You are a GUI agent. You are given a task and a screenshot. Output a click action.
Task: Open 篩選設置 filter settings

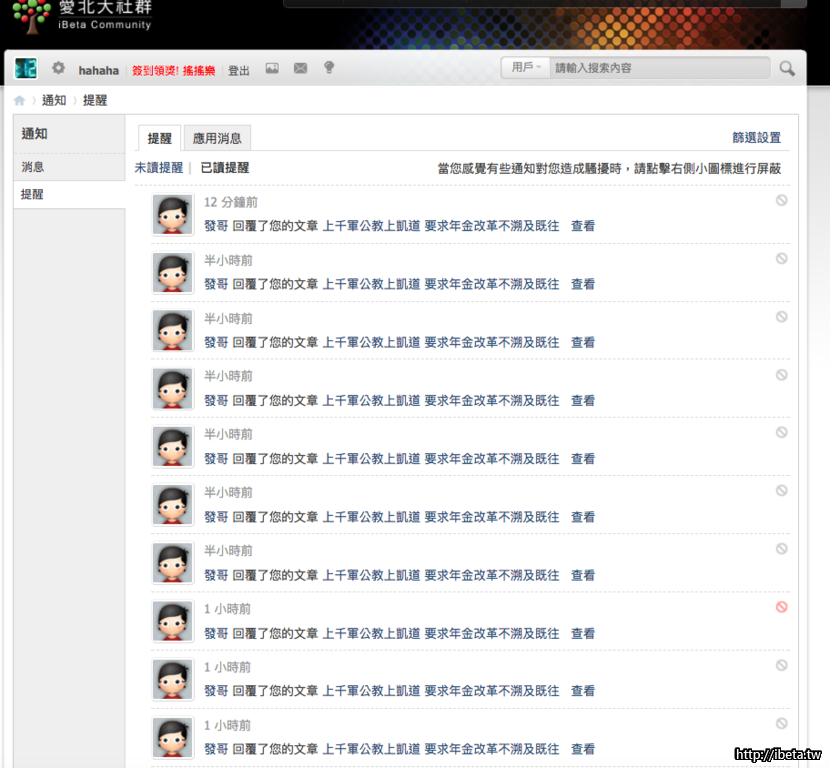point(756,138)
